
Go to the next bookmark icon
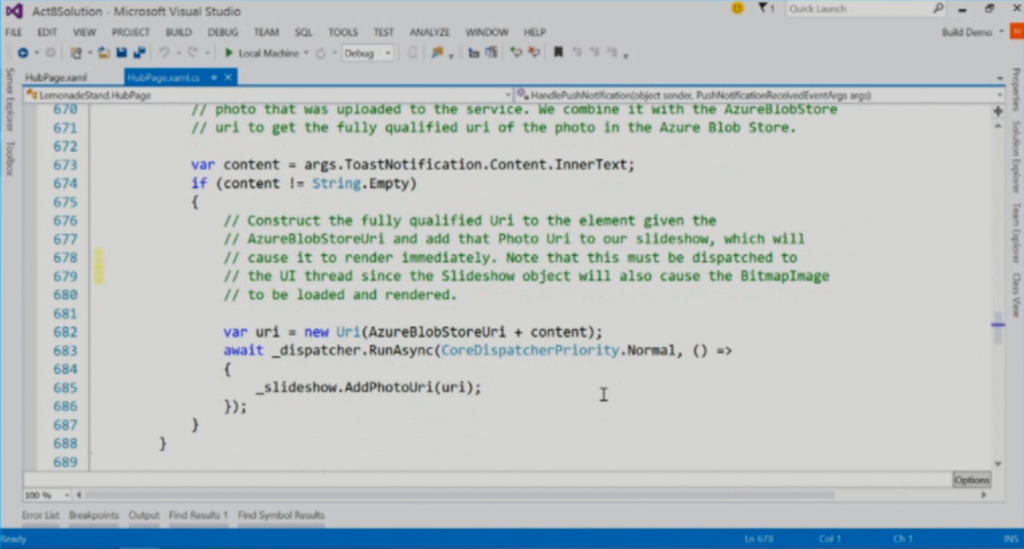pyautogui.click(x=594, y=53)
